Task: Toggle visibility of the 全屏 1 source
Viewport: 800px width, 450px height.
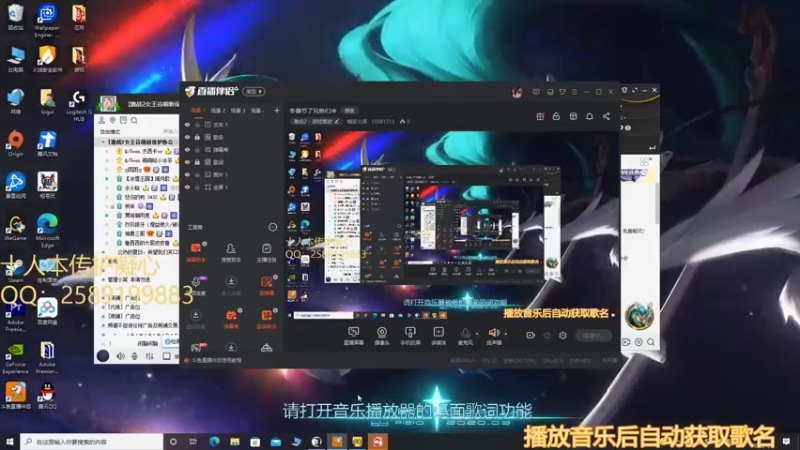Action: click(187, 187)
